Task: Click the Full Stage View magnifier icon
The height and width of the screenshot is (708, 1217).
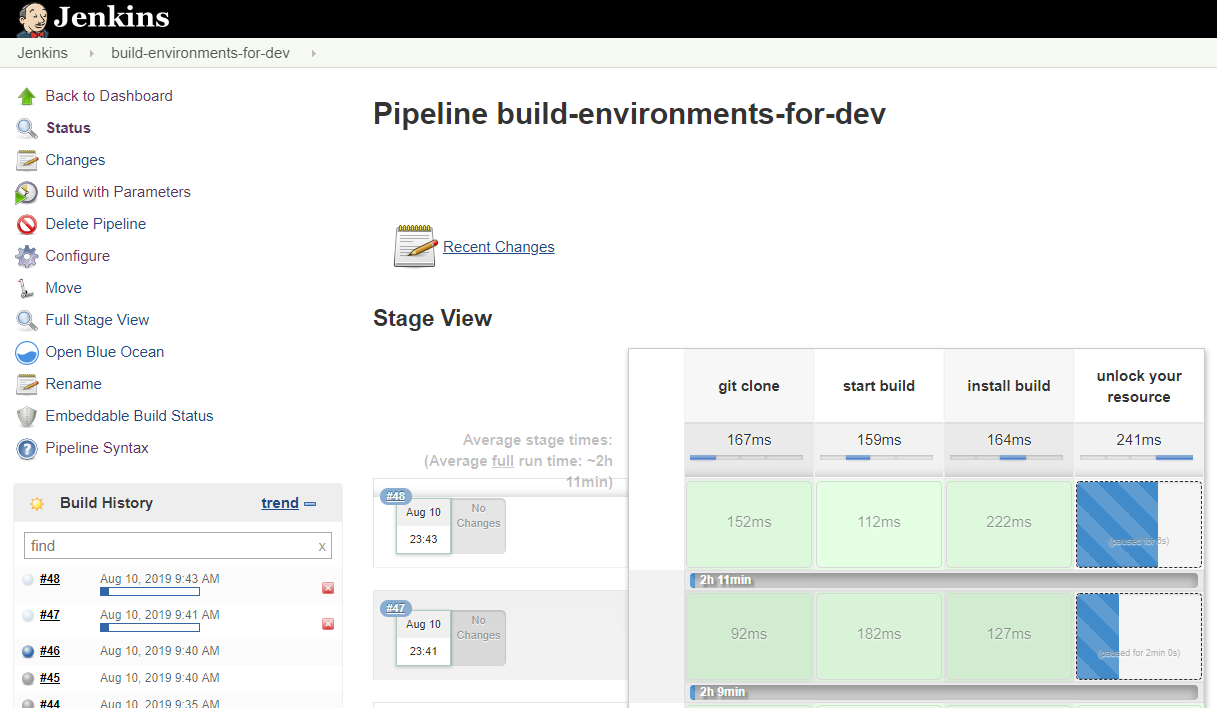Action: pos(27,320)
